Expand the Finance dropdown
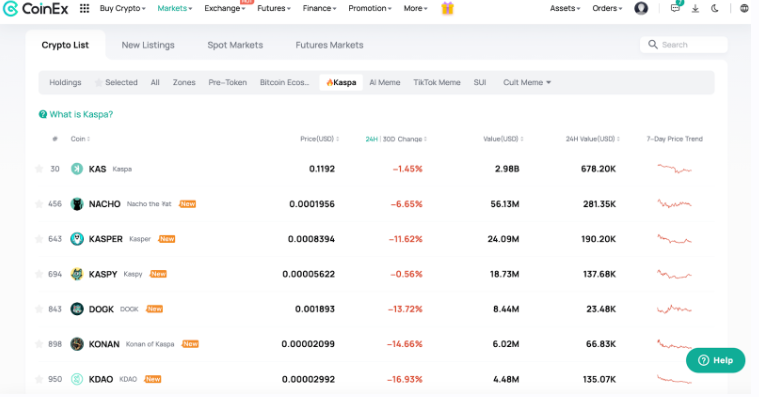This screenshot has height=397, width=759. (x=319, y=8)
